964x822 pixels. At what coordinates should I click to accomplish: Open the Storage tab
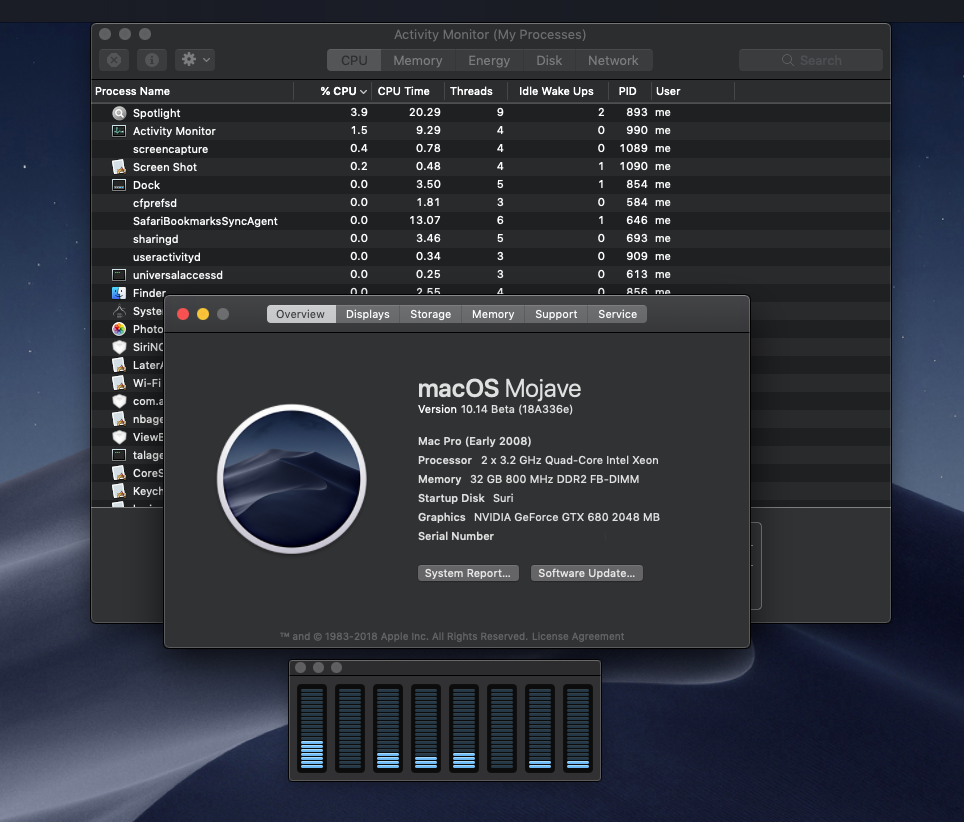(430, 314)
